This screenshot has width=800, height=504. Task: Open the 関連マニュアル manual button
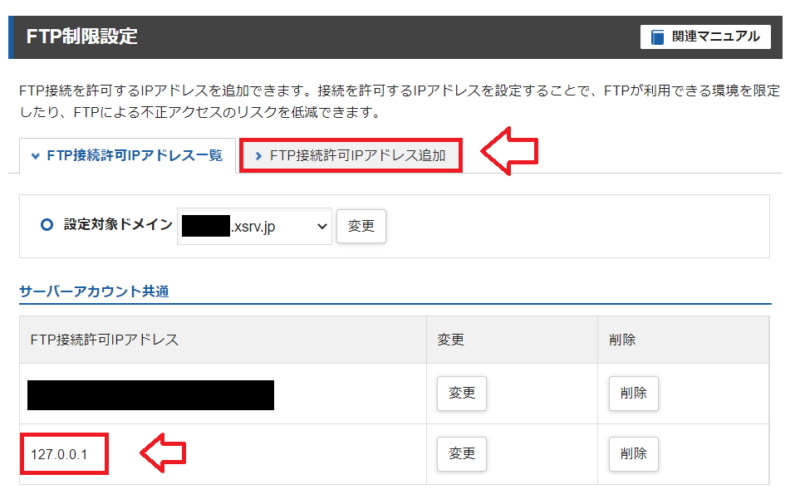(705, 37)
